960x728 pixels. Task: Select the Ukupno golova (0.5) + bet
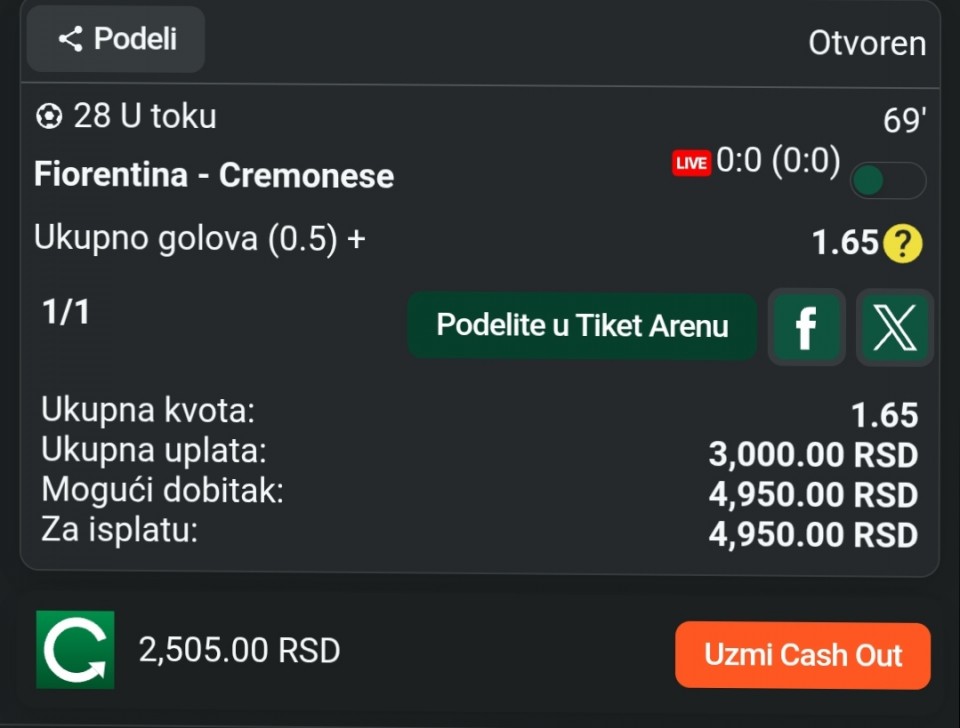[x=200, y=239]
